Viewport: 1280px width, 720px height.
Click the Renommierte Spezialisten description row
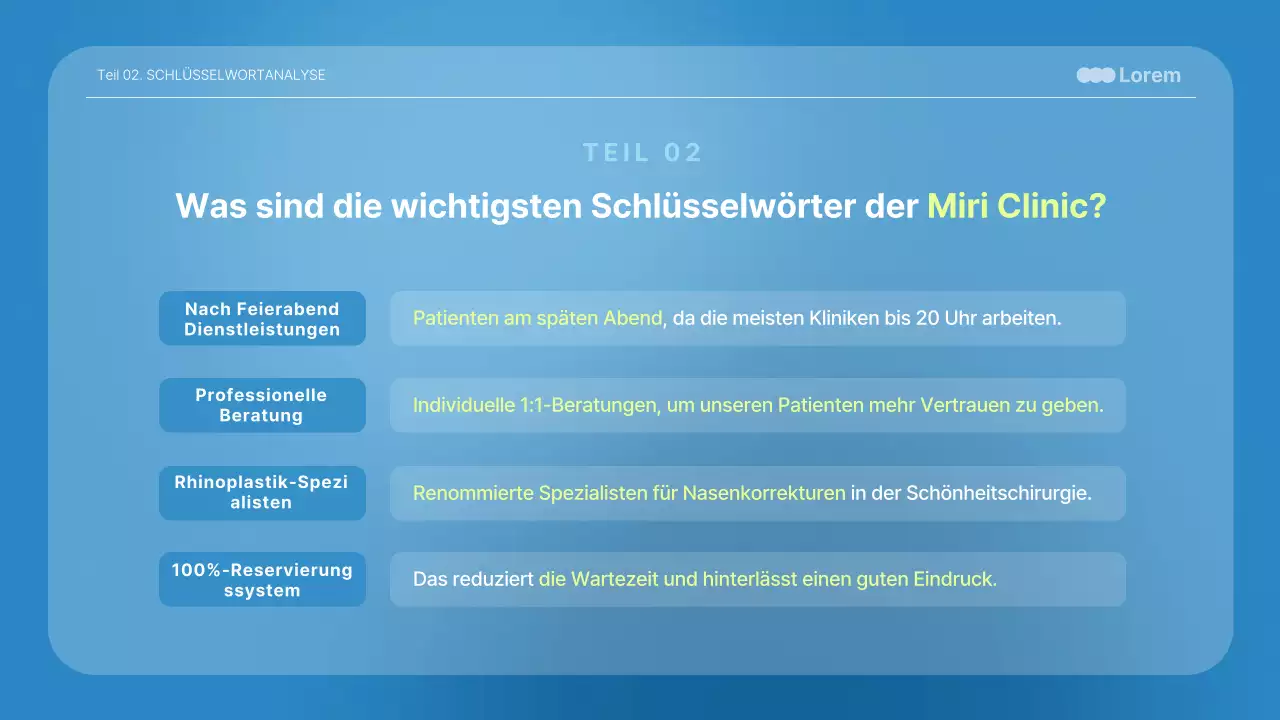[757, 492]
